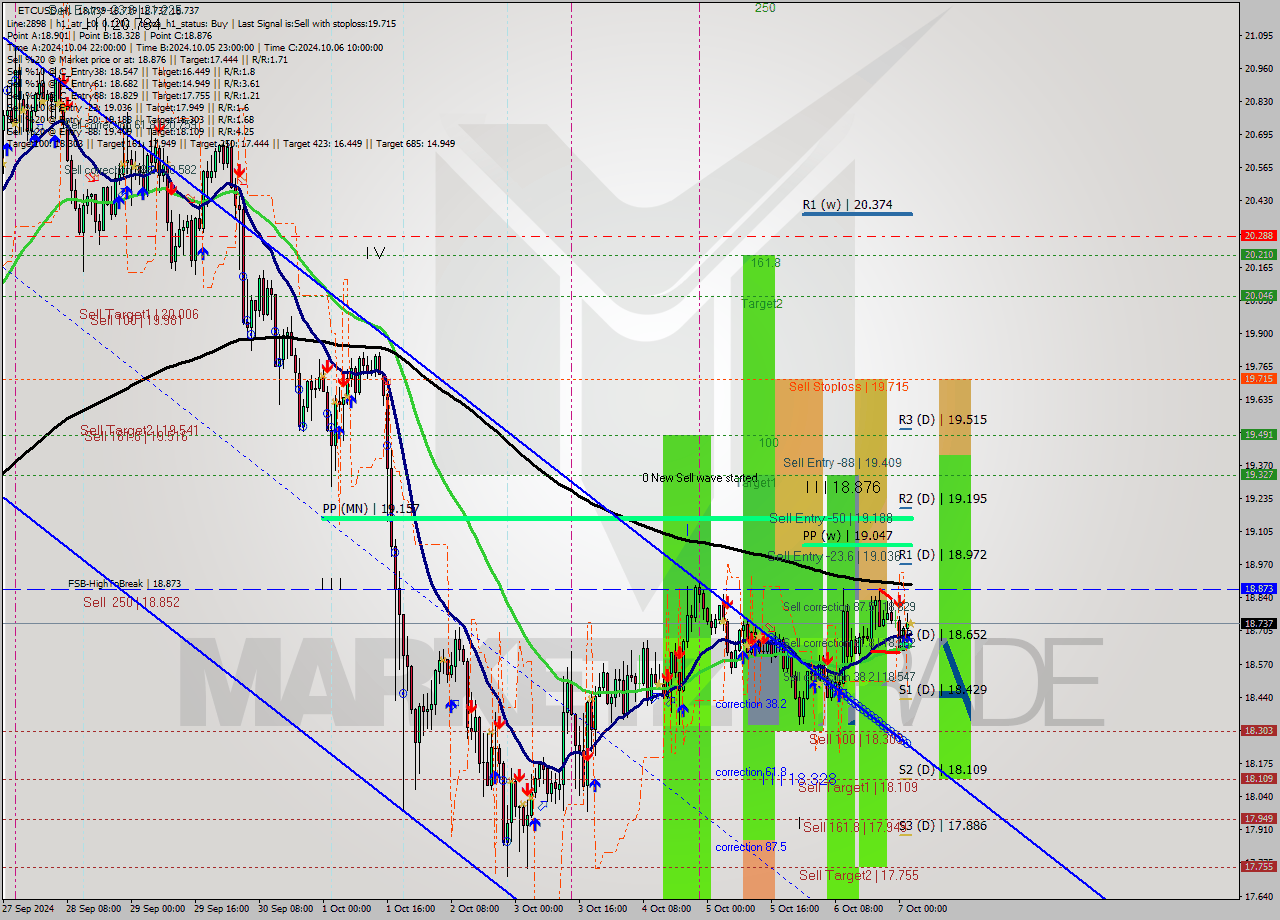Select the 'Sell Stoploss | 19.715' label
The image size is (1280, 920).
(848, 386)
